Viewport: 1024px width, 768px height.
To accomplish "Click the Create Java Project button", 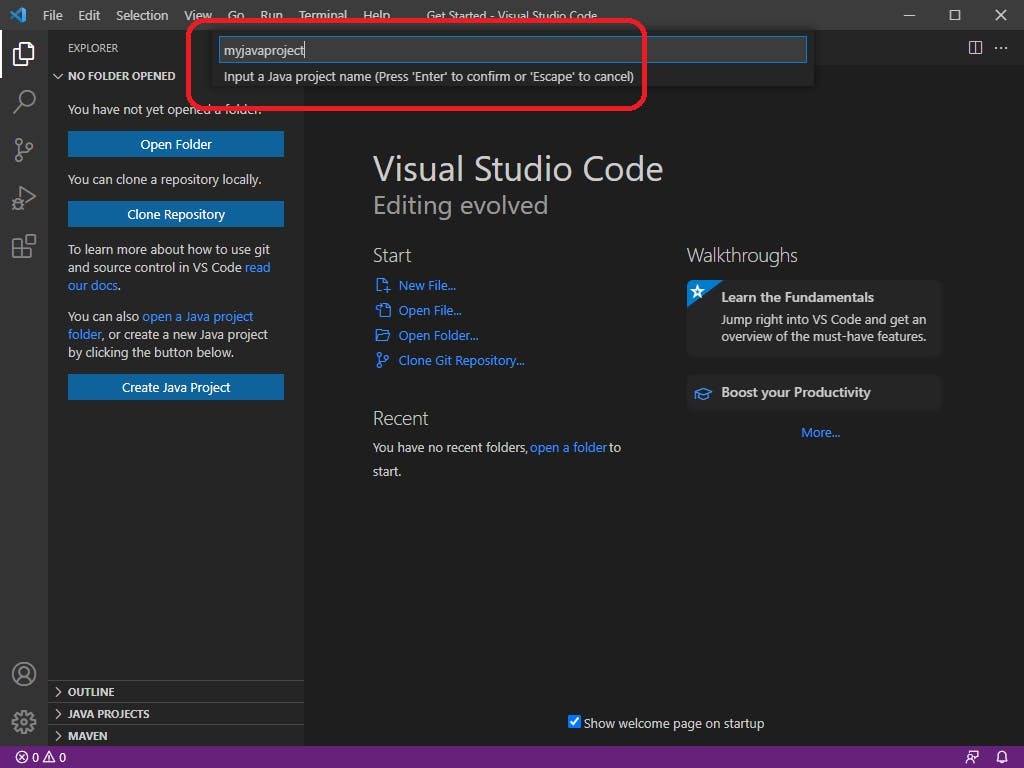I will click(176, 387).
